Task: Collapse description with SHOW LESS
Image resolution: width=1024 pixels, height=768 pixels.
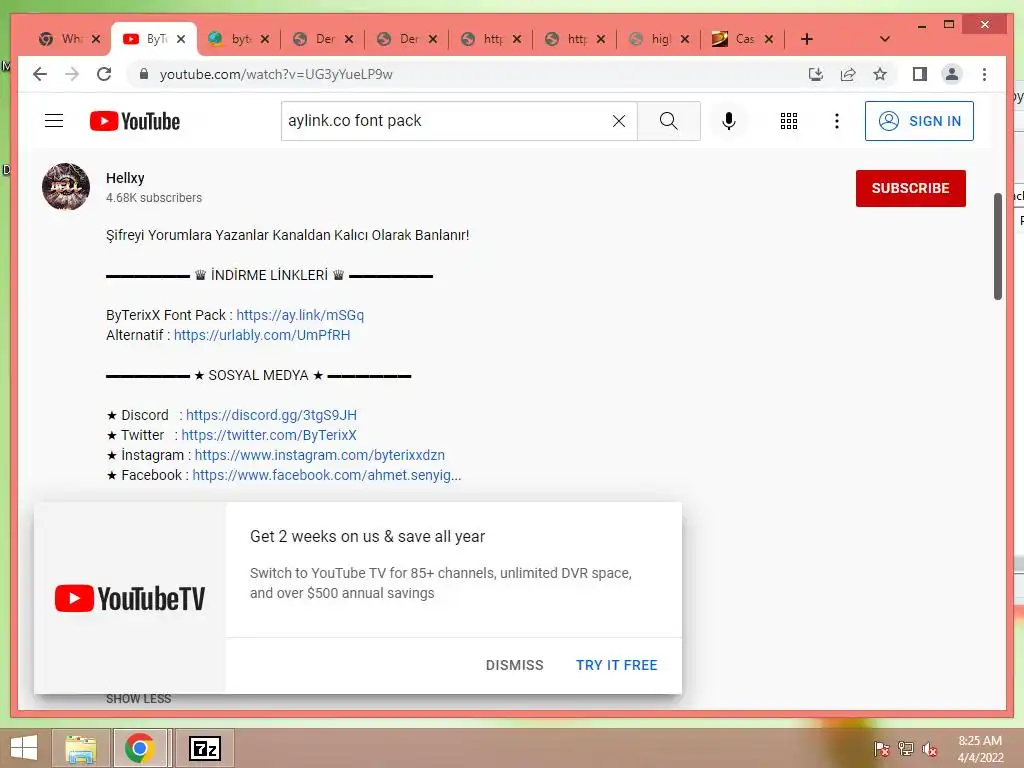Action: (x=138, y=699)
